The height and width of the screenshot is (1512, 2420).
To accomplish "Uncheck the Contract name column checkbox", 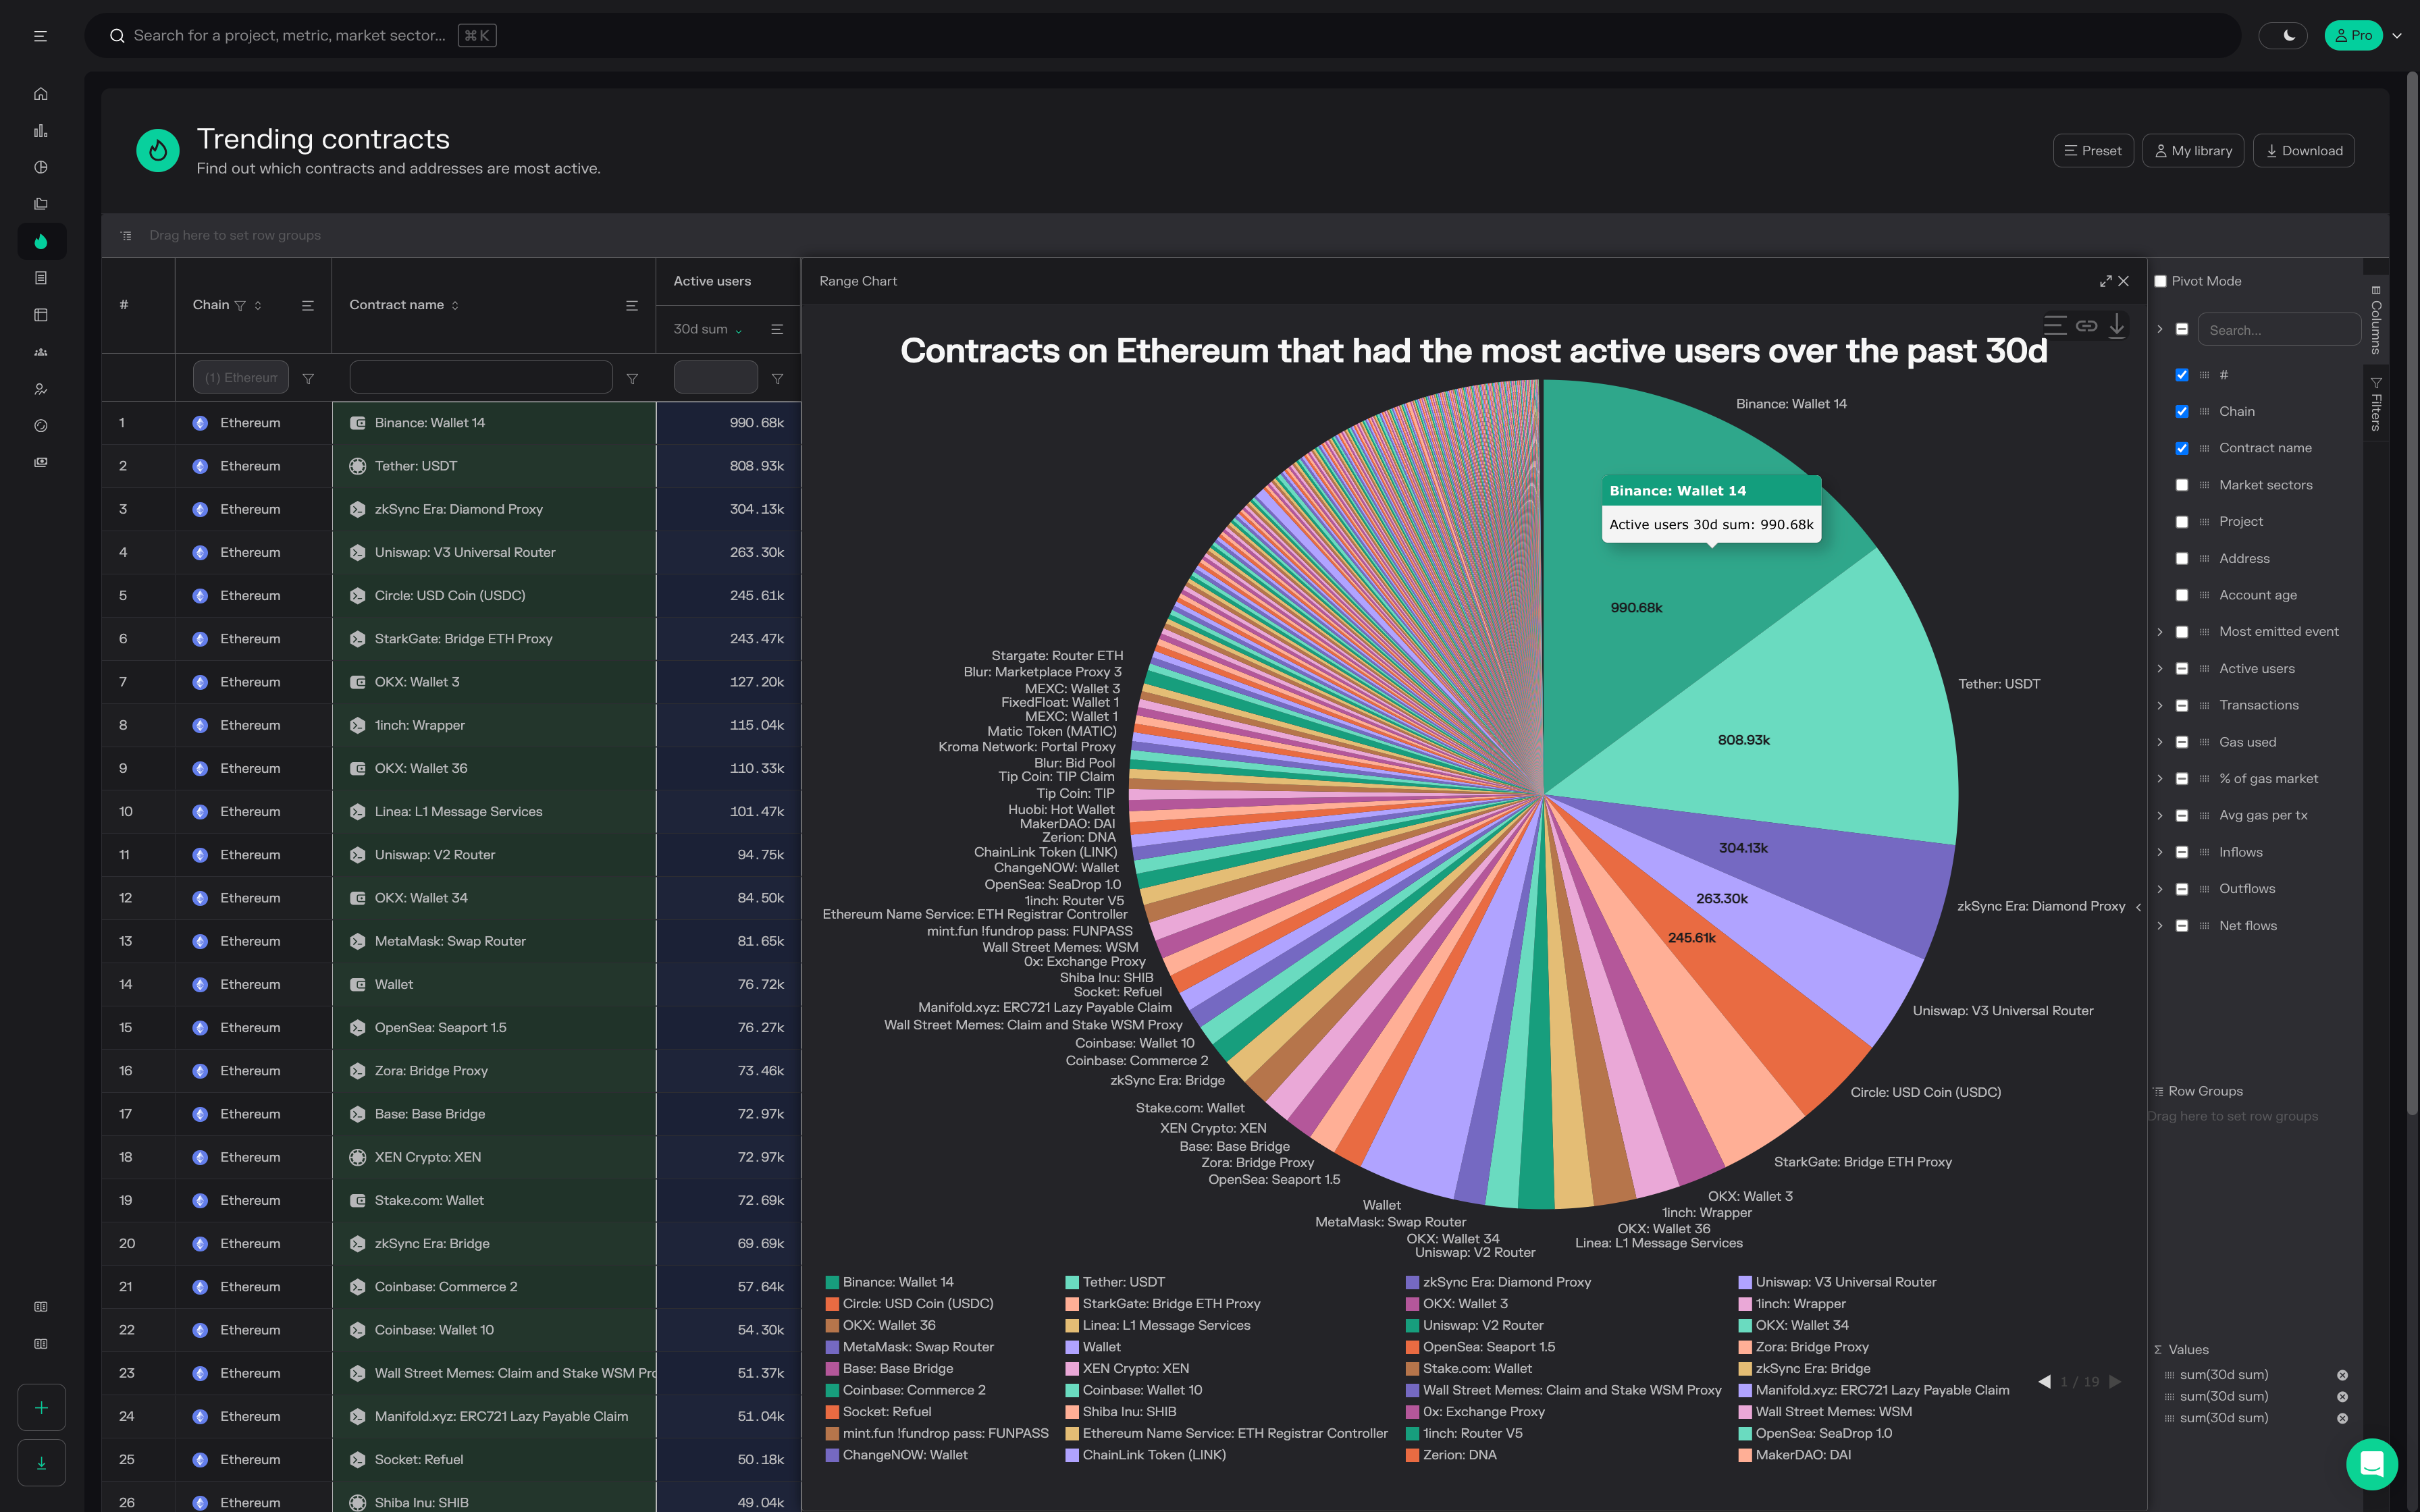I will click(2182, 448).
